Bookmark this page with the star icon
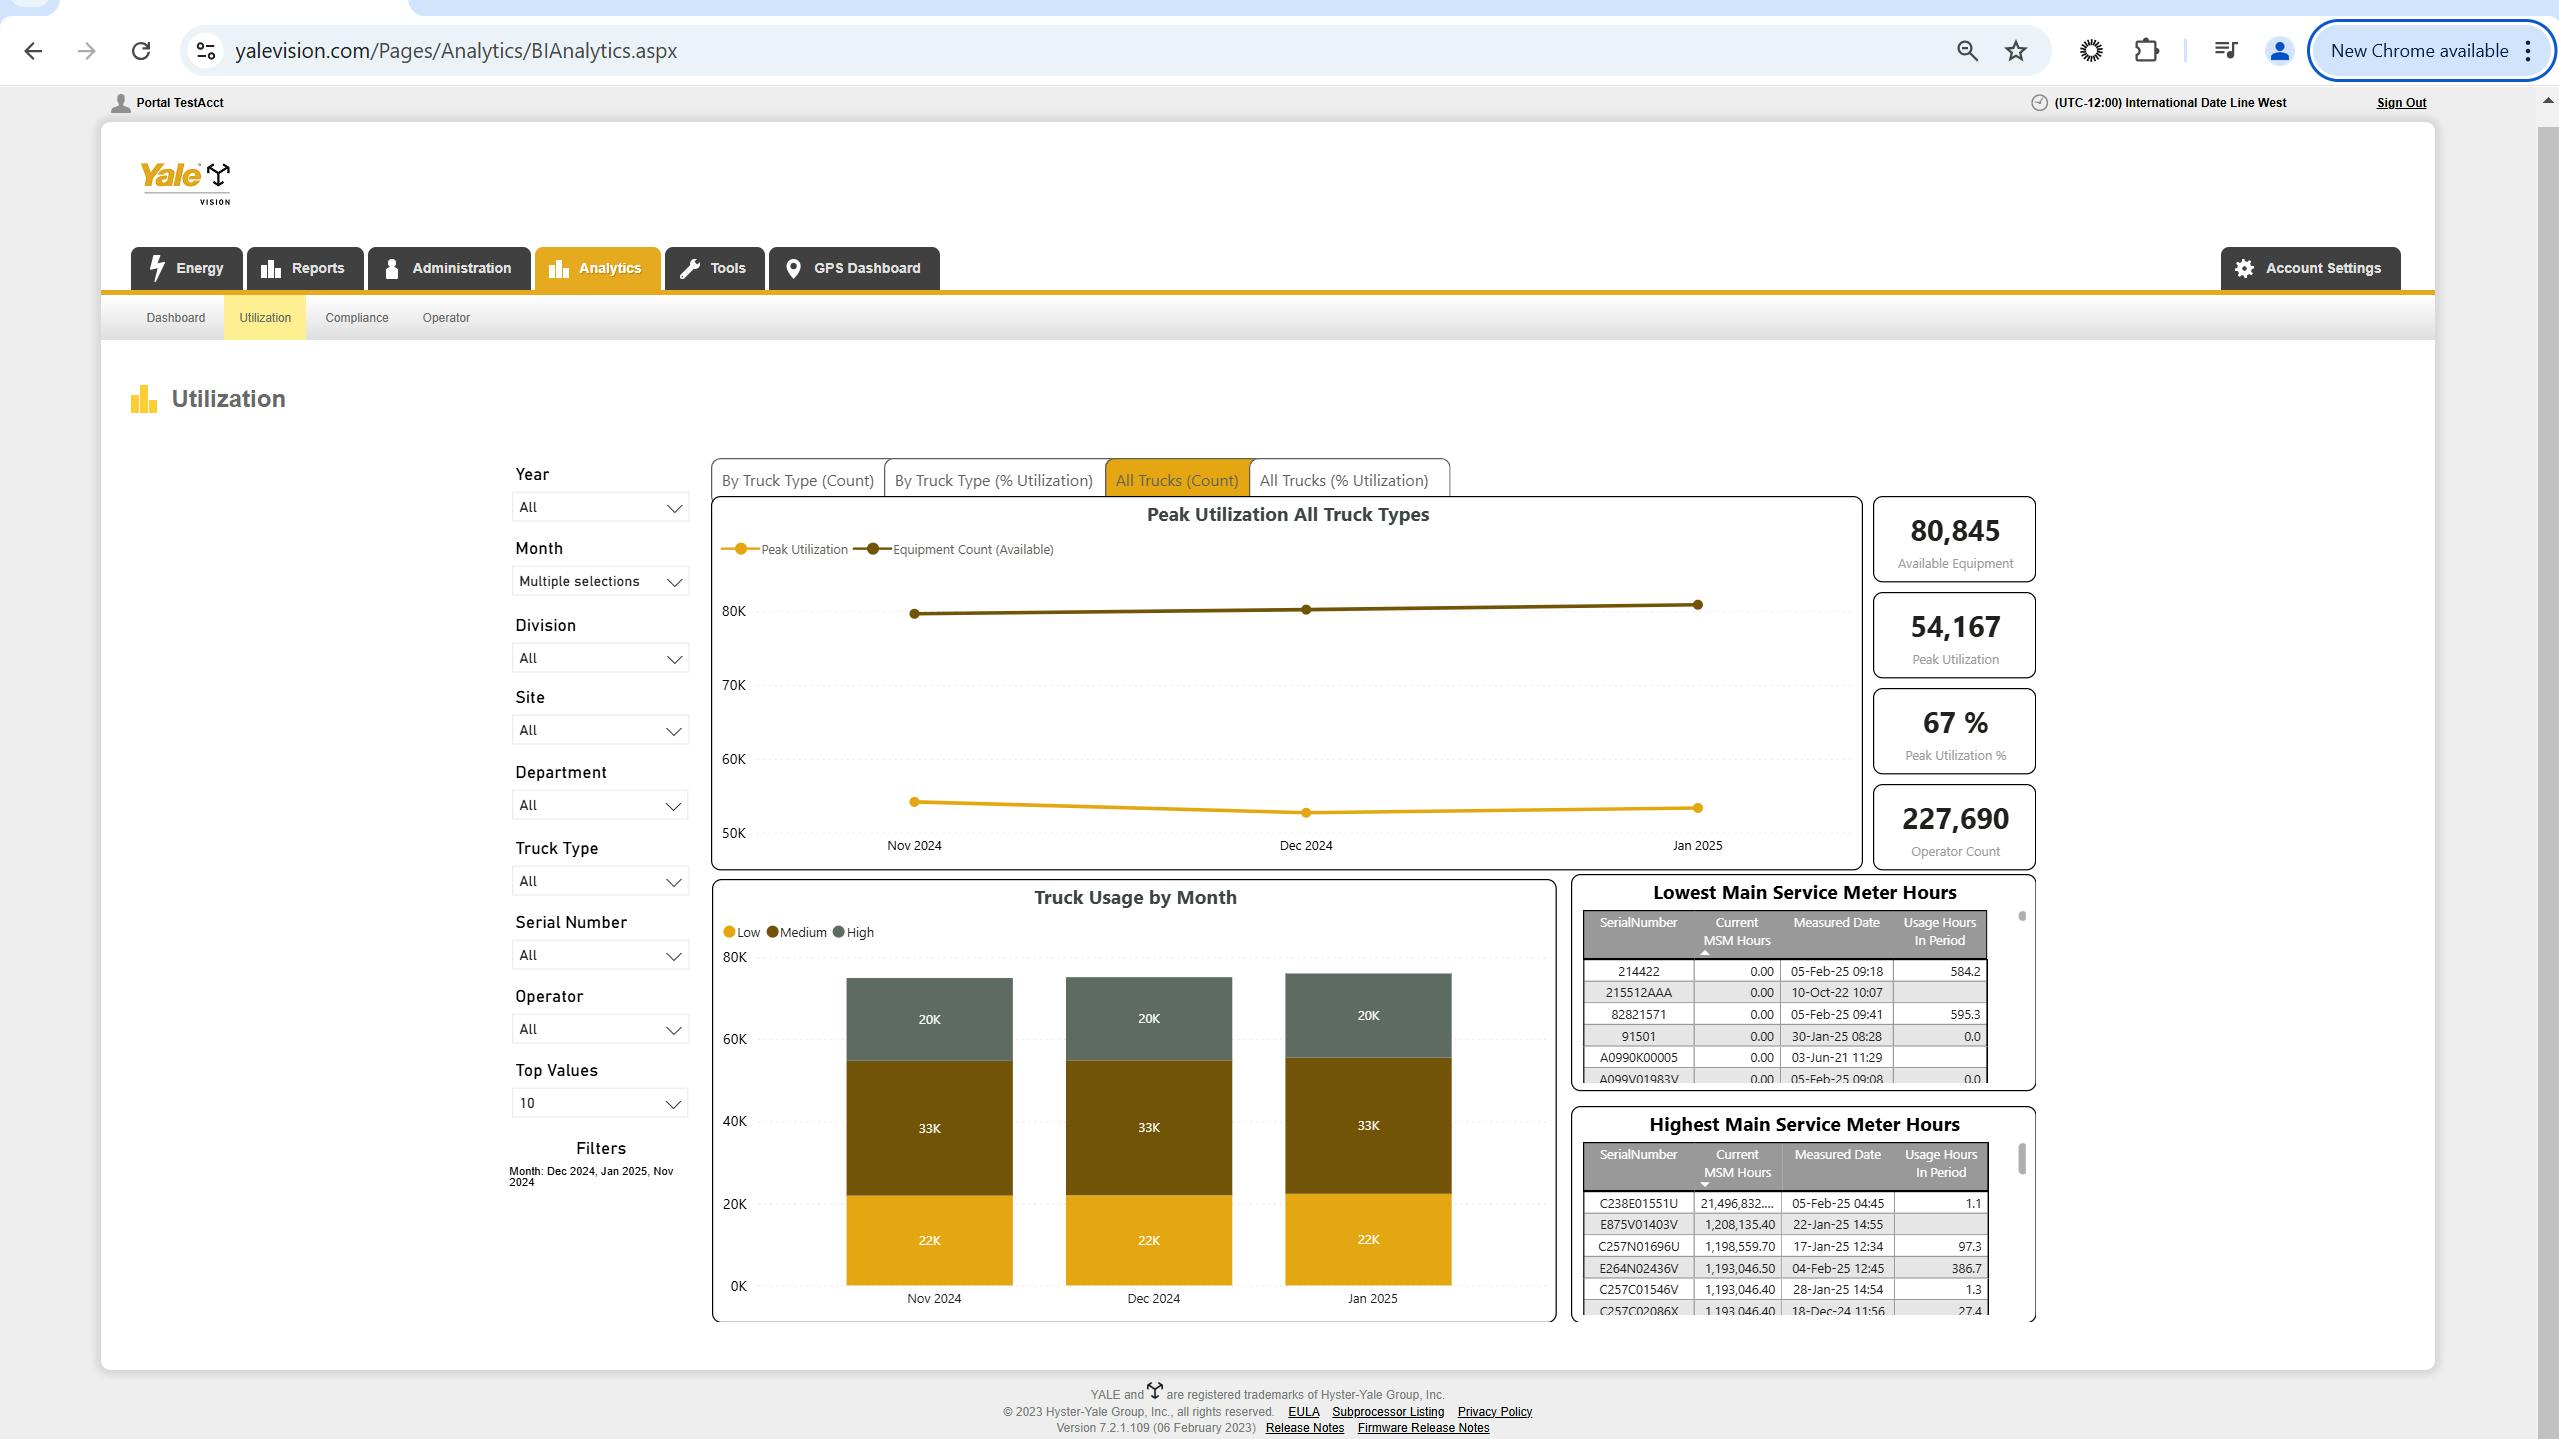 tap(2015, 51)
